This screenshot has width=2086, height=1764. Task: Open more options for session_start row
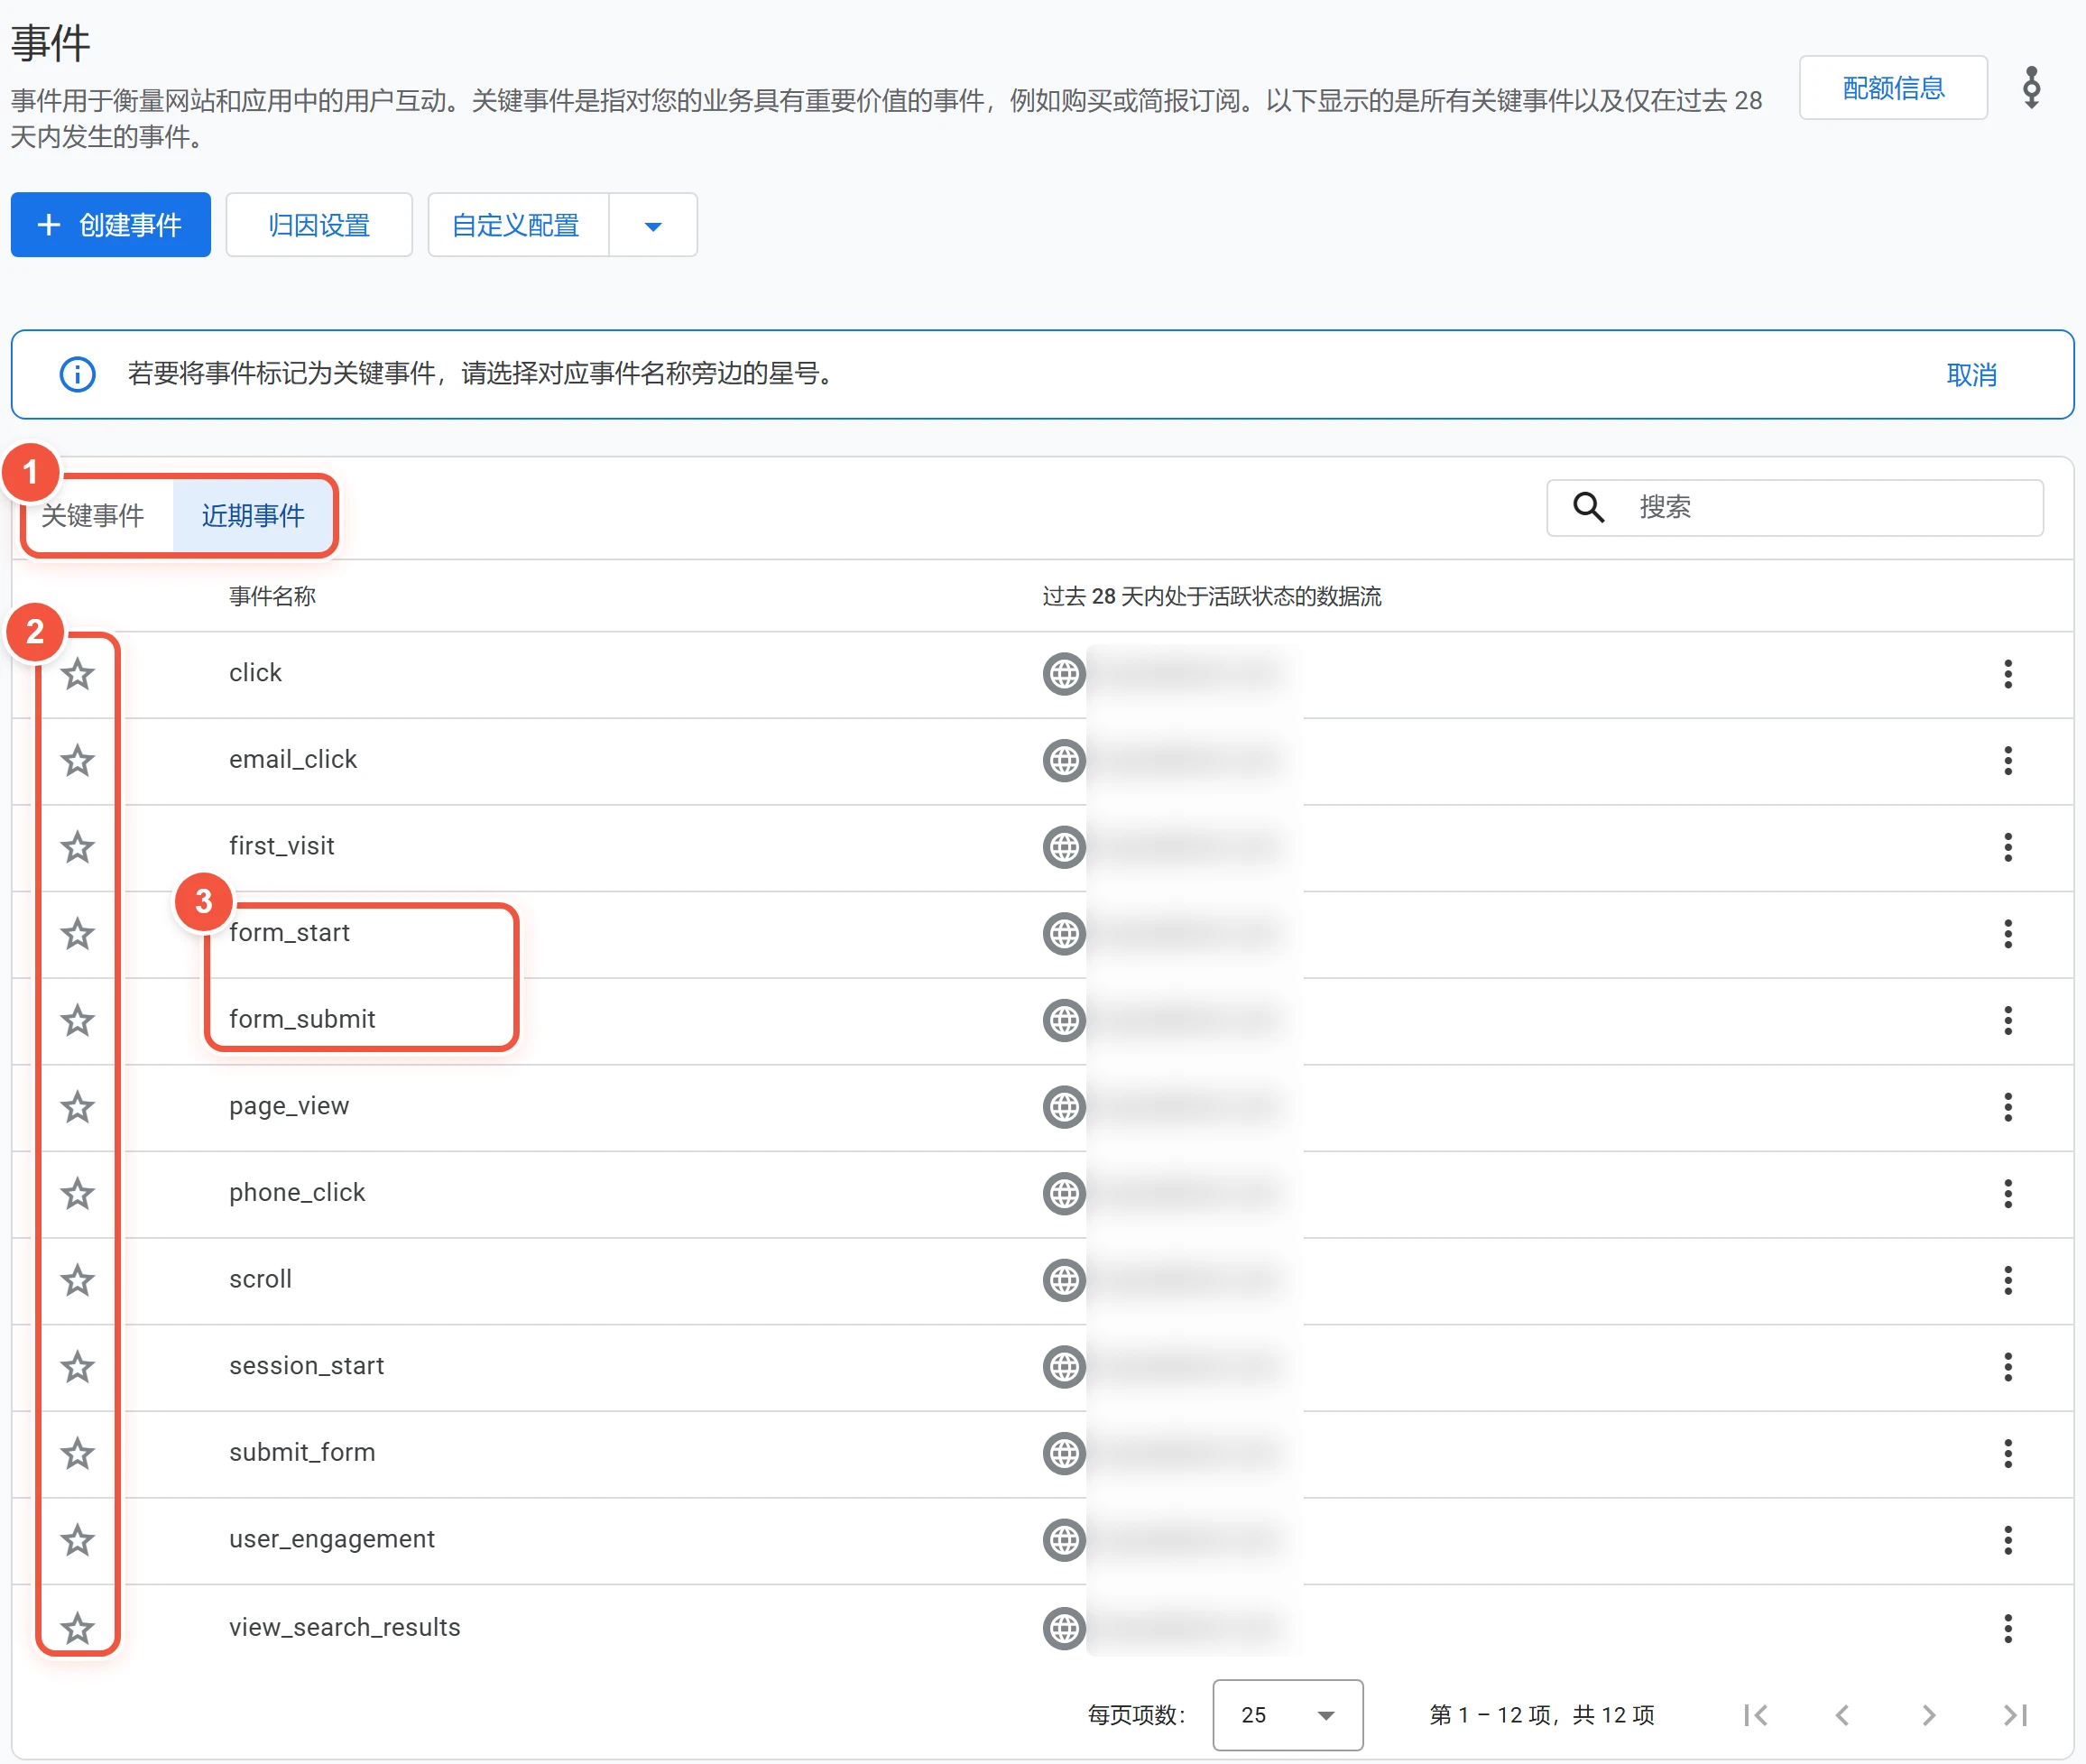point(2007,1367)
